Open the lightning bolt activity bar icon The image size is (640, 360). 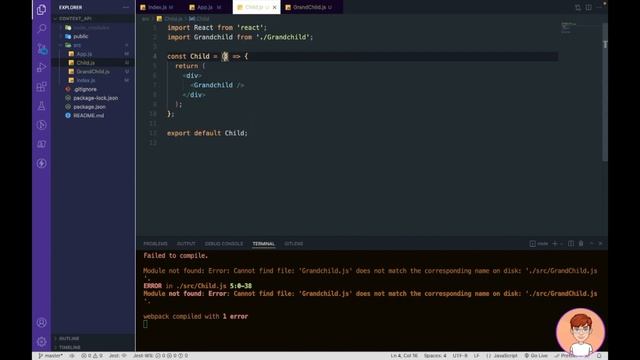click(41, 163)
